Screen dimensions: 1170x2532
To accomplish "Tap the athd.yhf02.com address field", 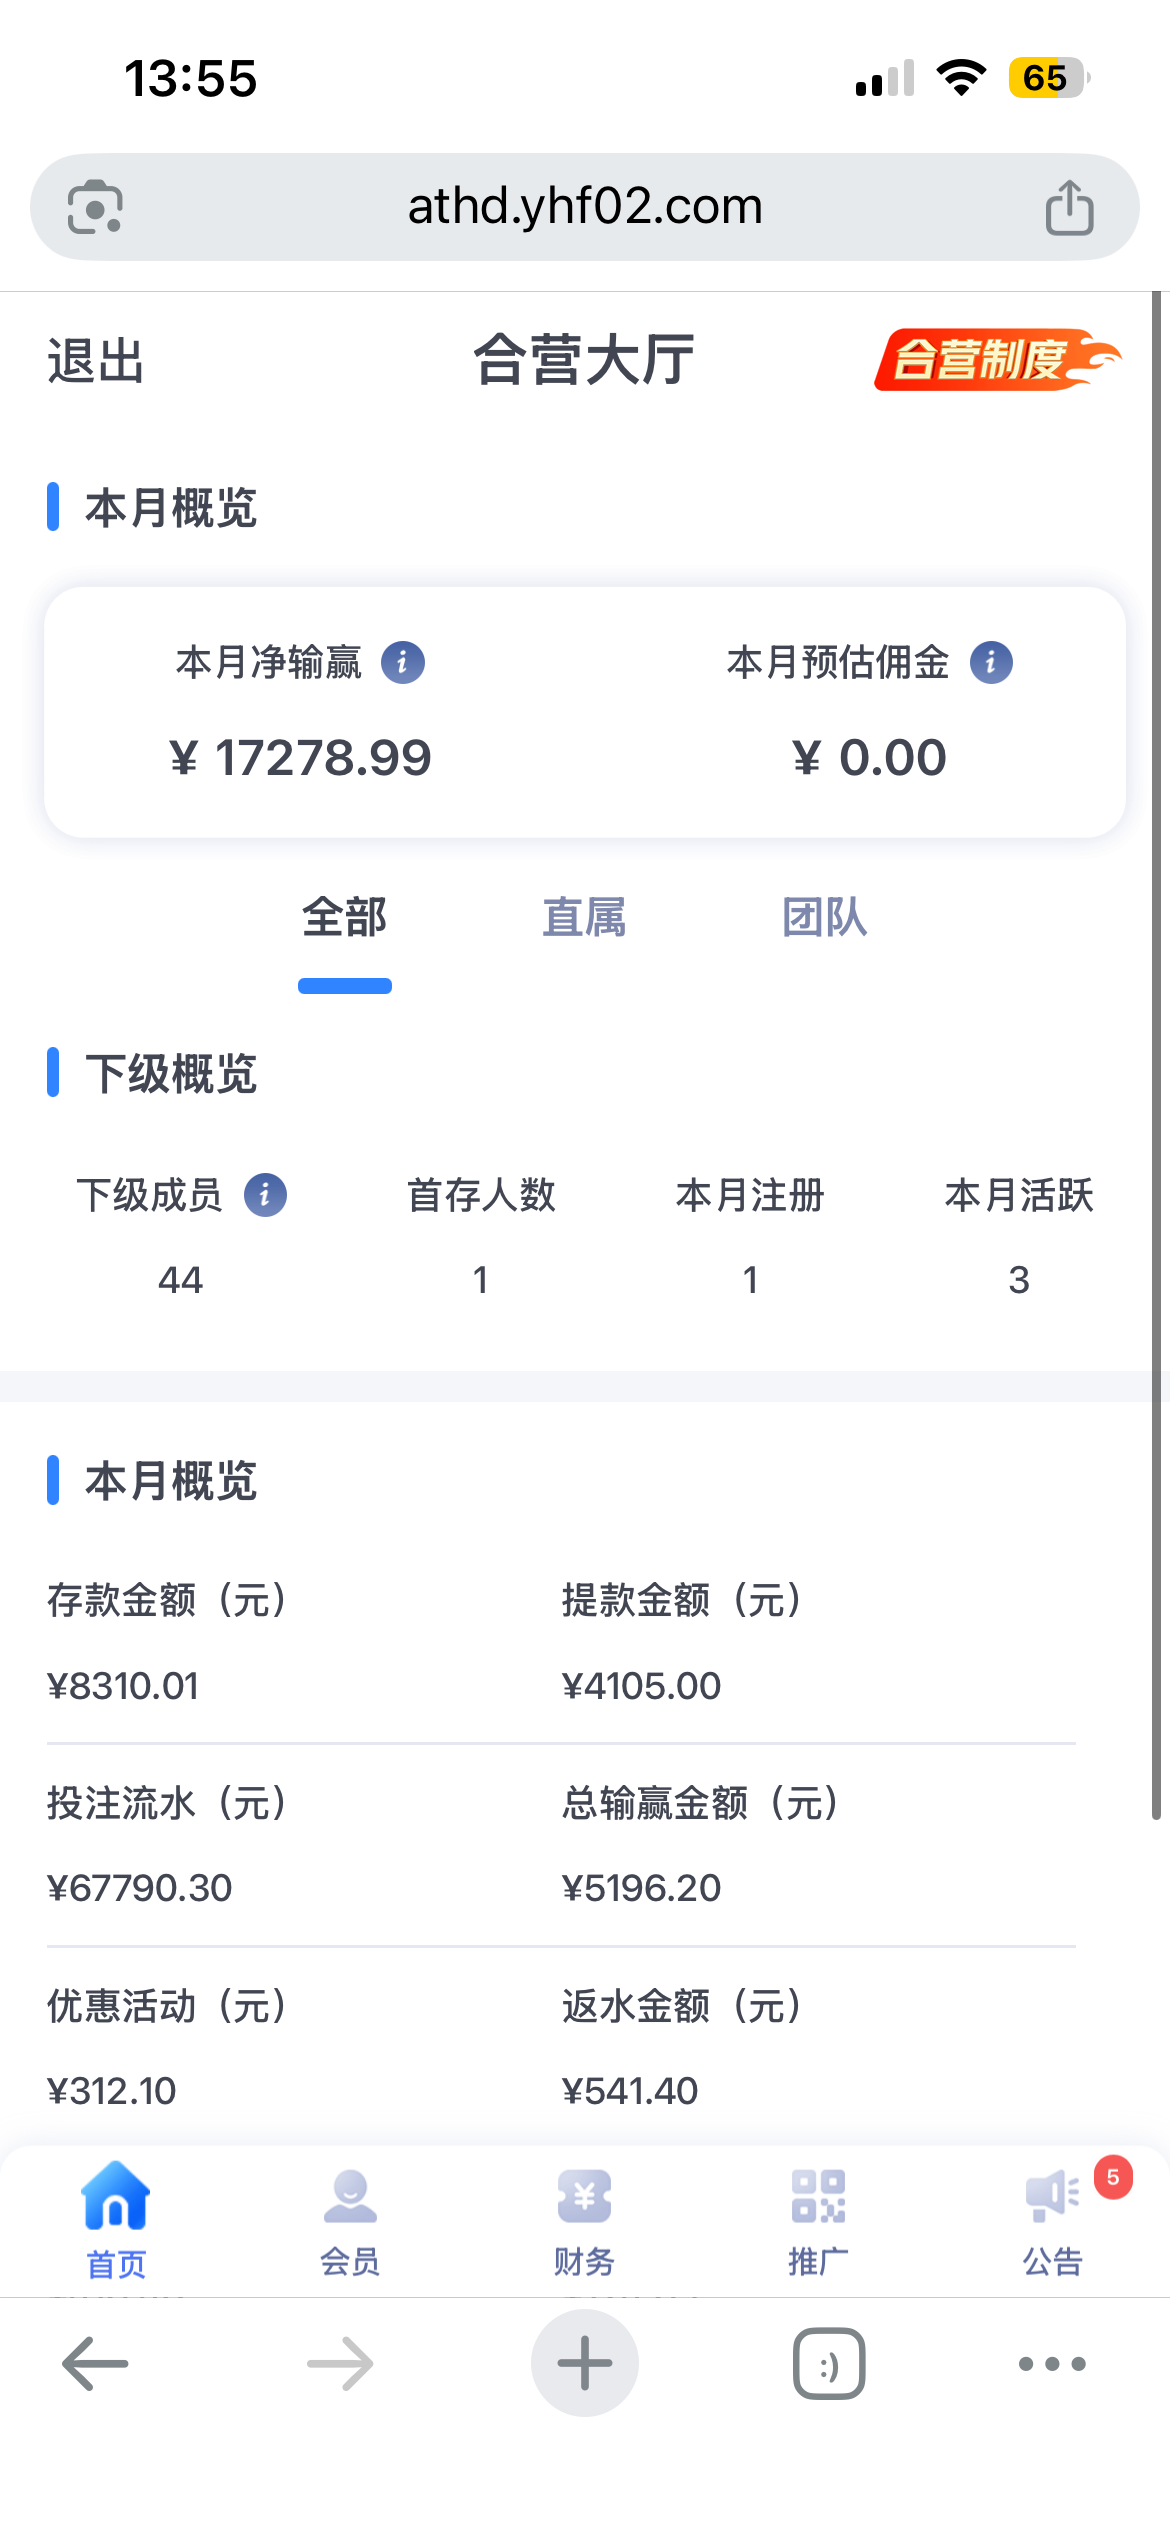I will (x=585, y=207).
